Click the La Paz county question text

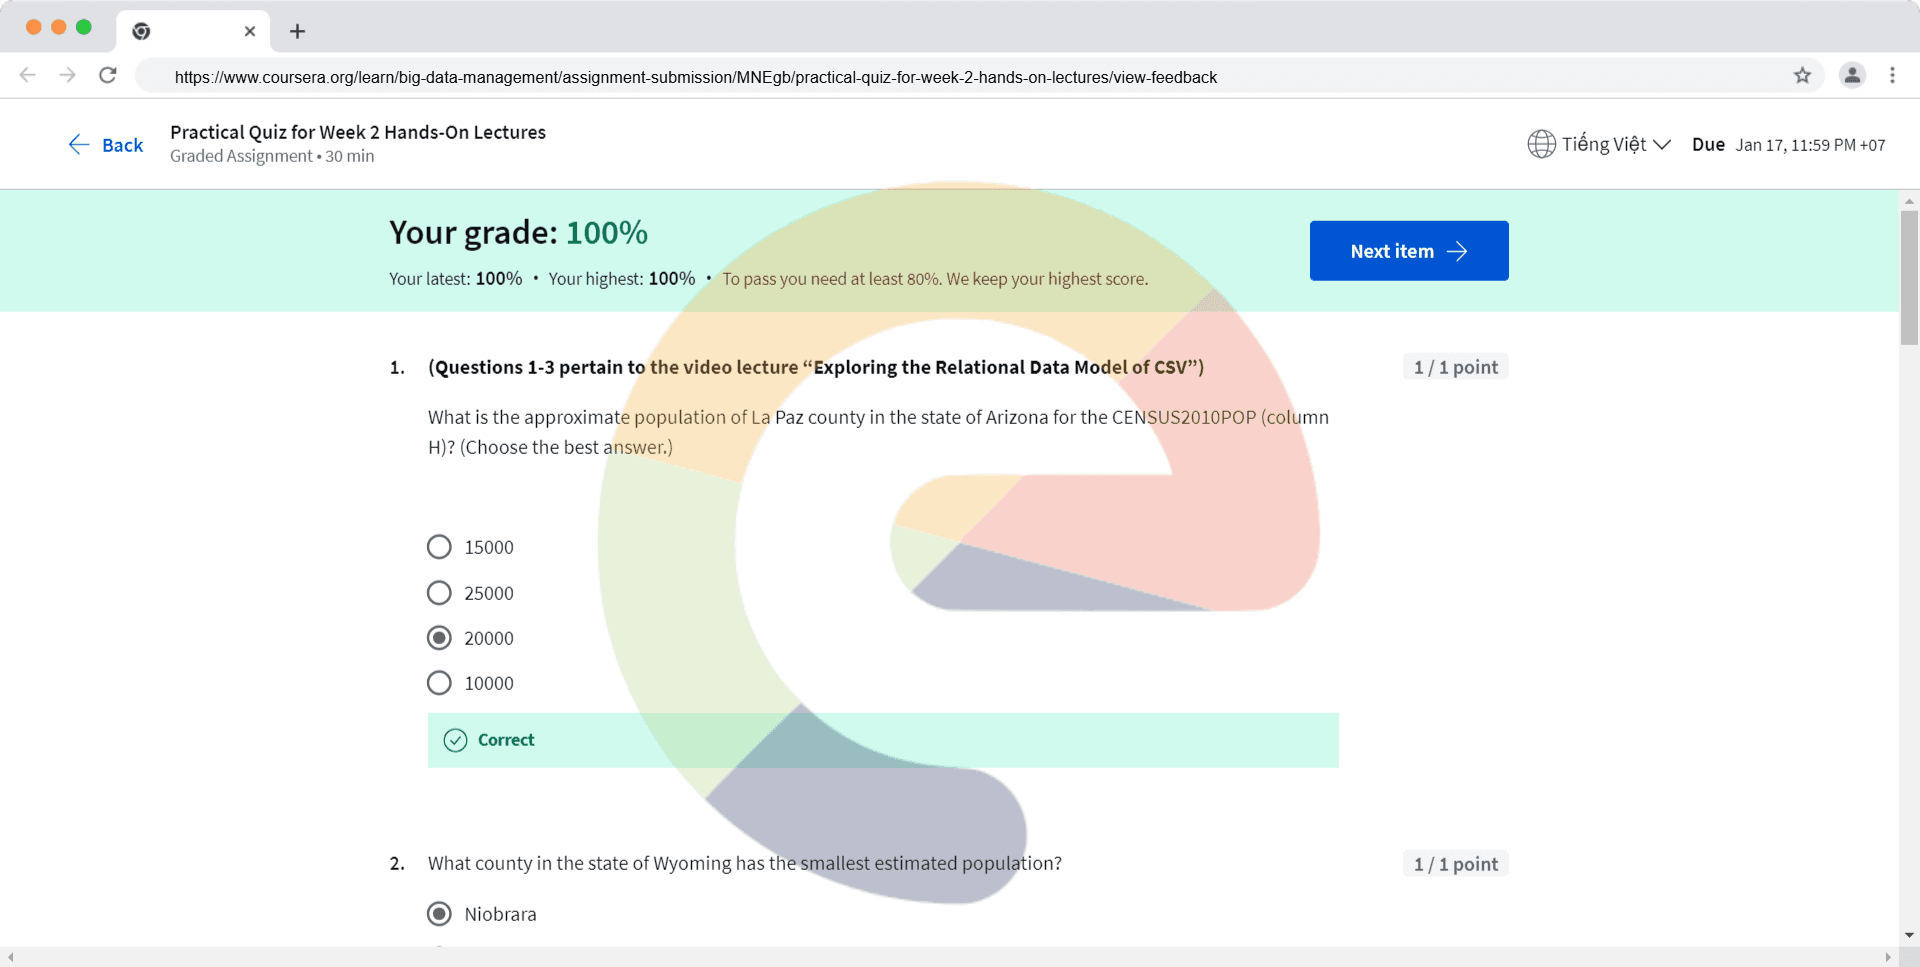point(878,432)
